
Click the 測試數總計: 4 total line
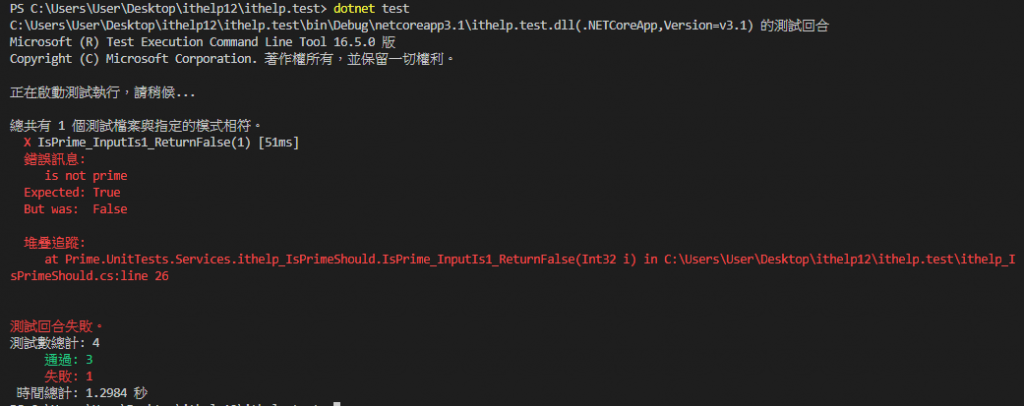[x=55, y=343]
